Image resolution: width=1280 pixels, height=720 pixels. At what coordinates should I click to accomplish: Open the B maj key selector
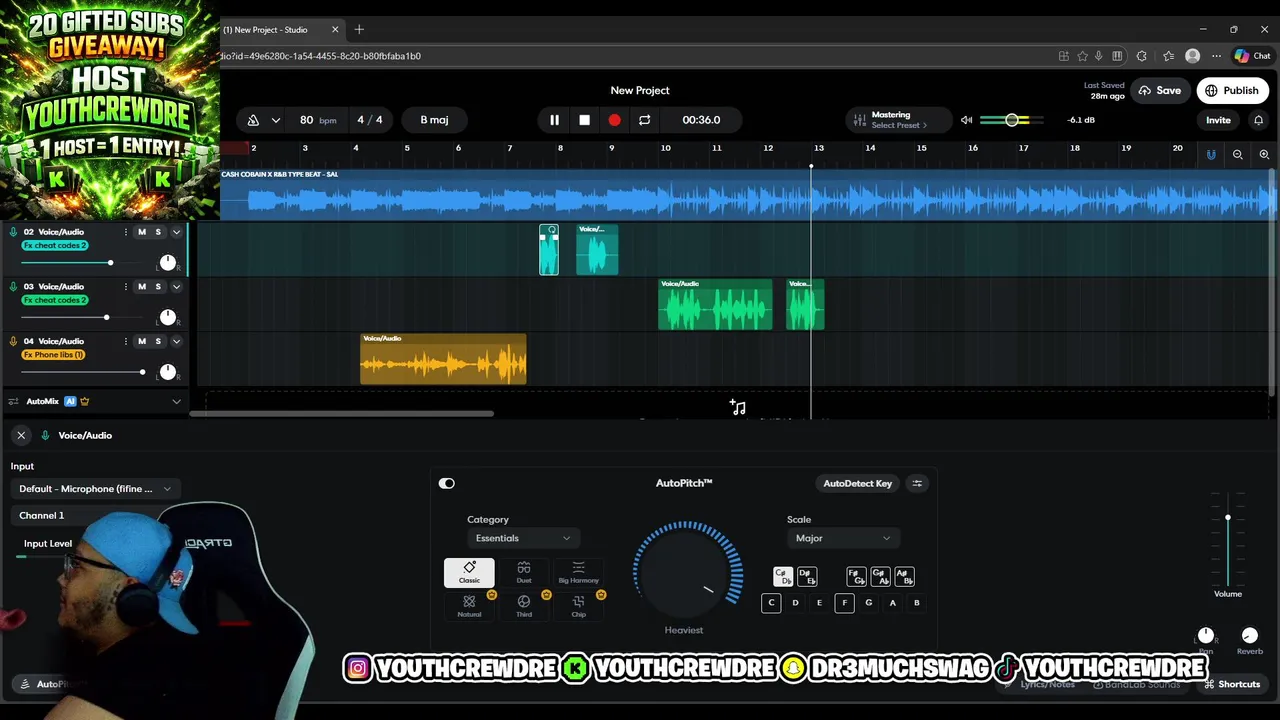coord(434,120)
